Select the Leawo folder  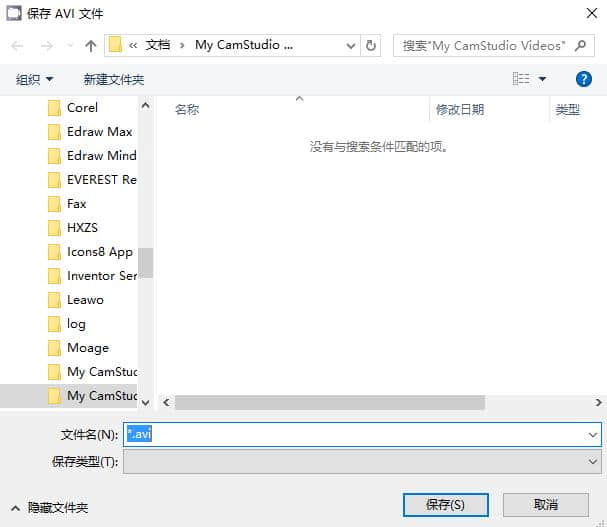click(85, 300)
